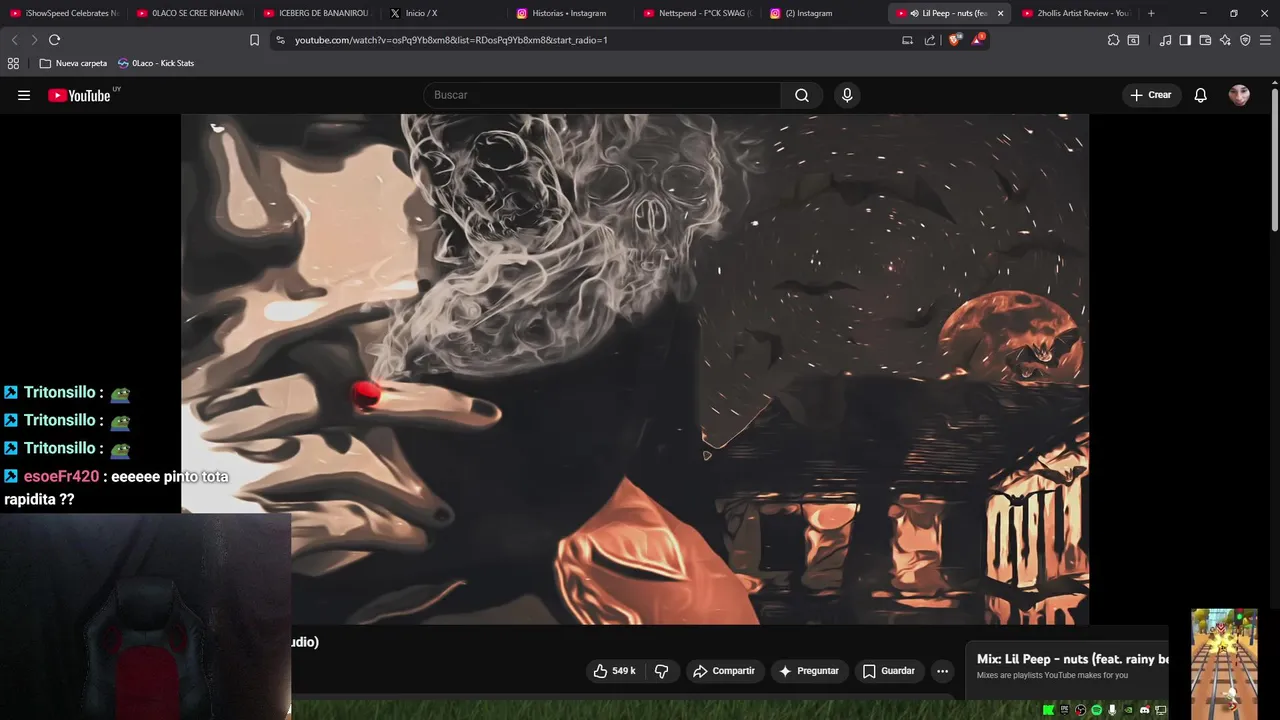Open a new browser tab
This screenshot has width=1280, height=720.
coord(1151,13)
